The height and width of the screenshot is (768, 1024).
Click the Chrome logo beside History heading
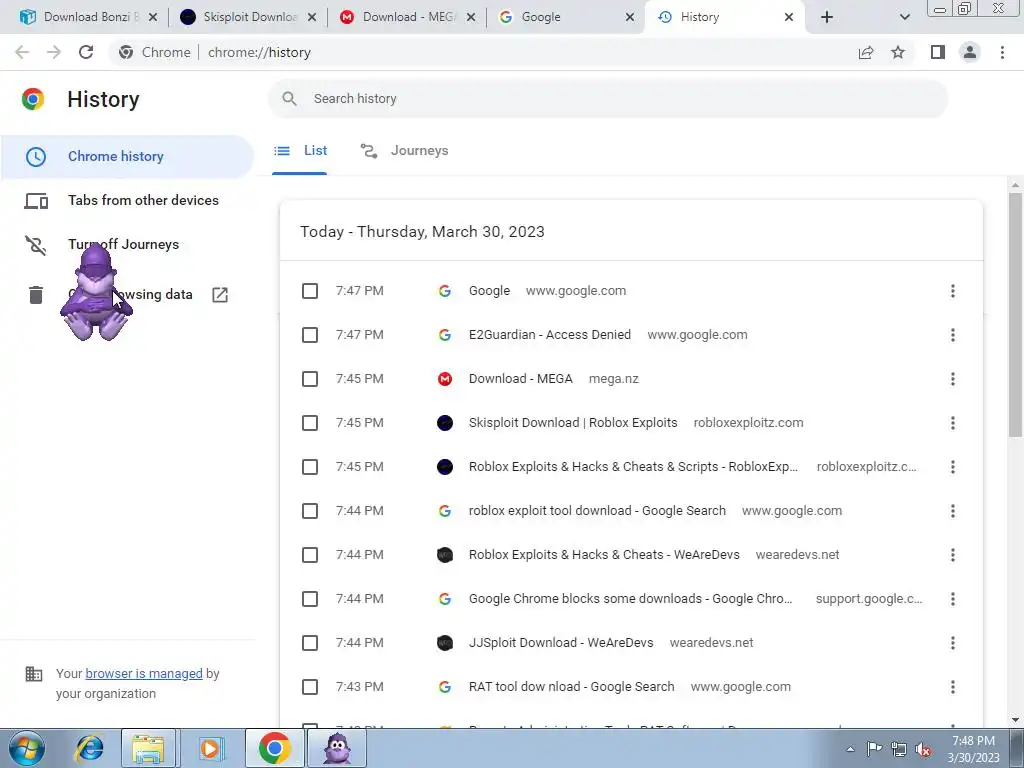pos(33,99)
